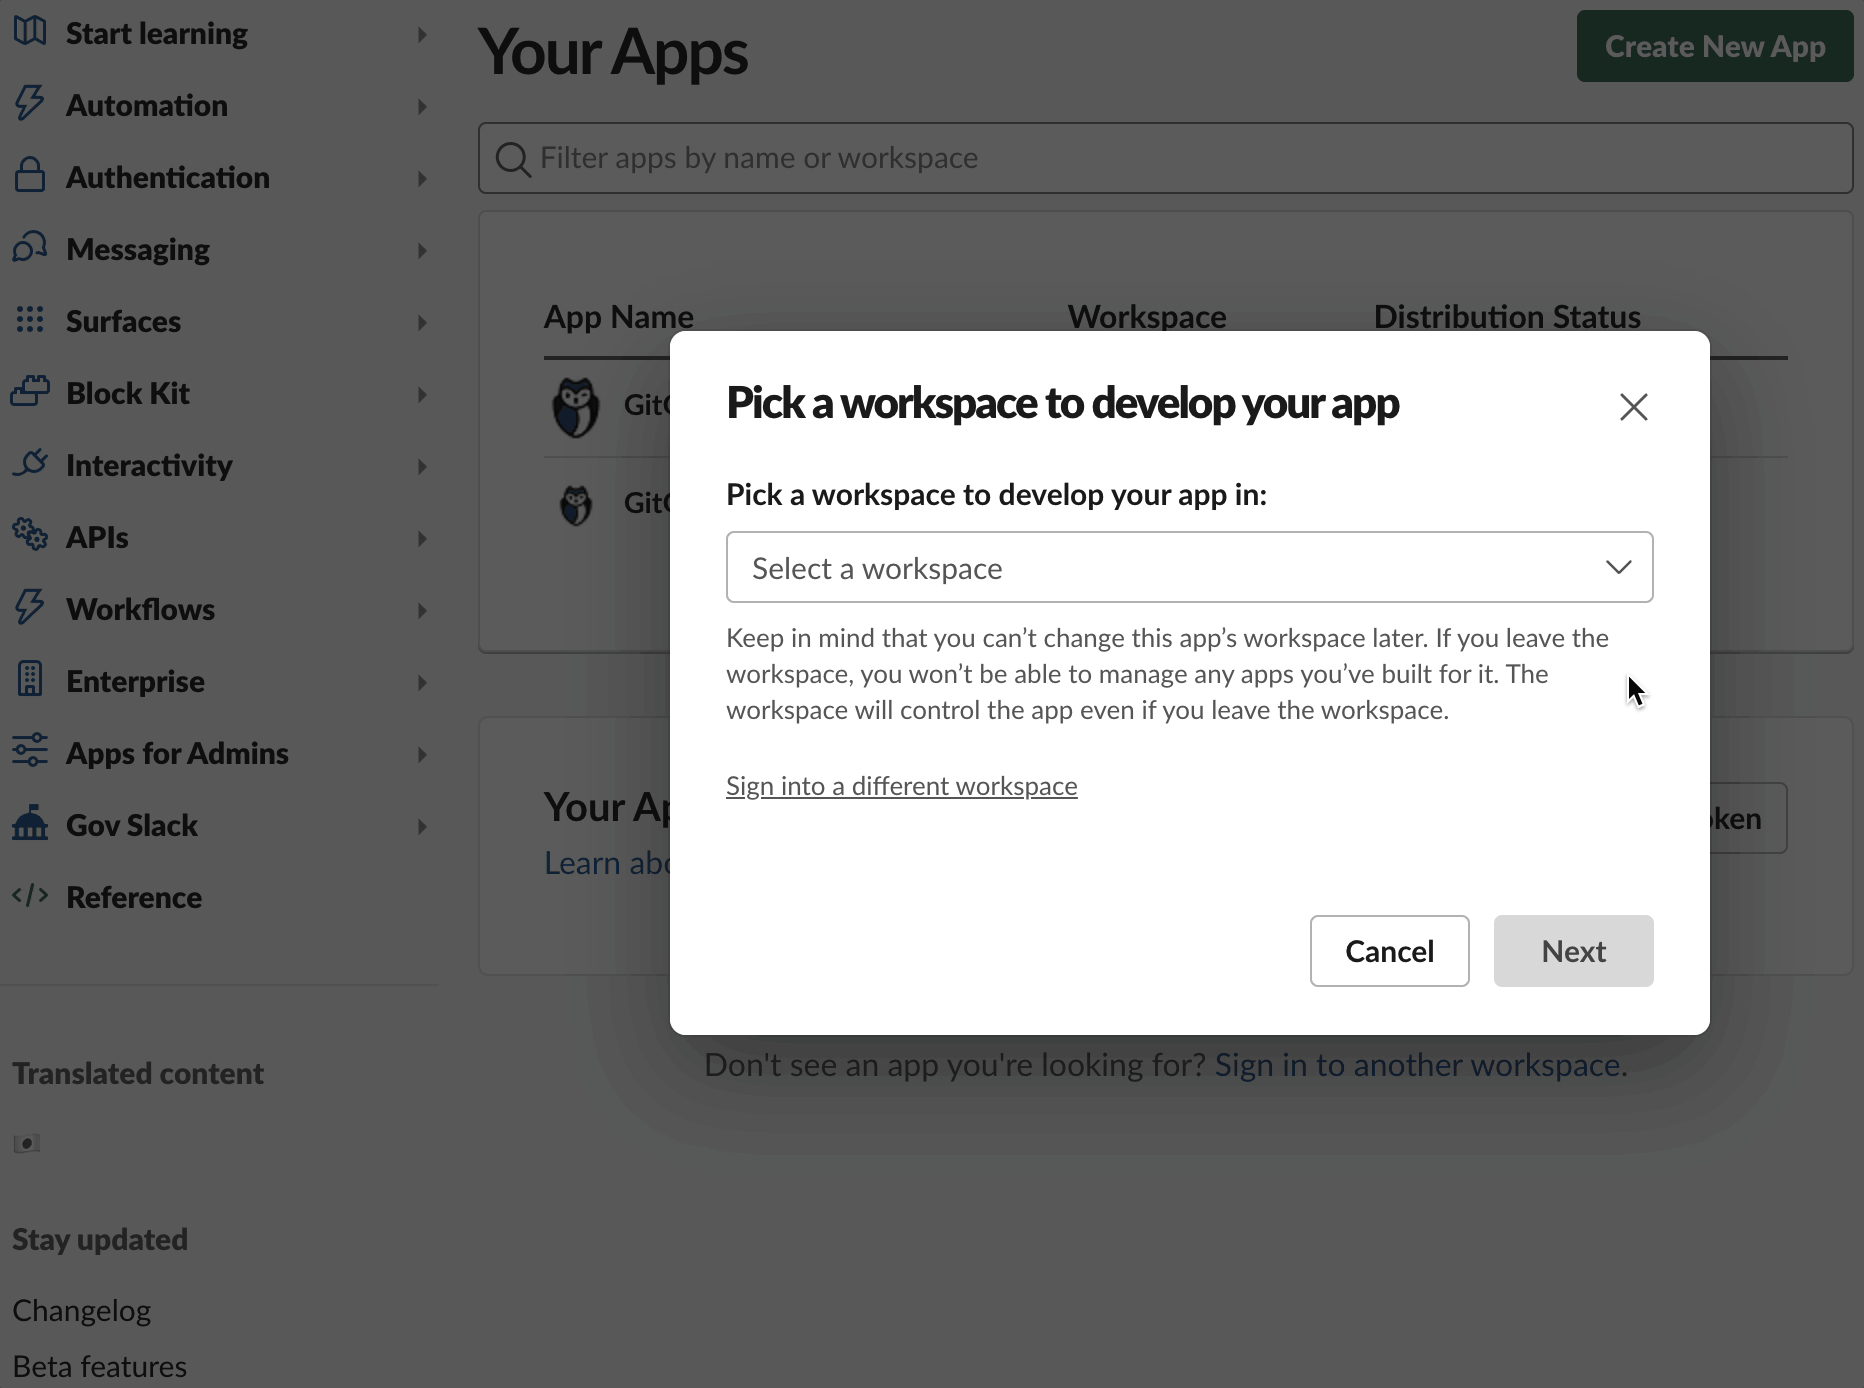
Task: Click the Apps for Admins sliders icon
Action: point(30,751)
